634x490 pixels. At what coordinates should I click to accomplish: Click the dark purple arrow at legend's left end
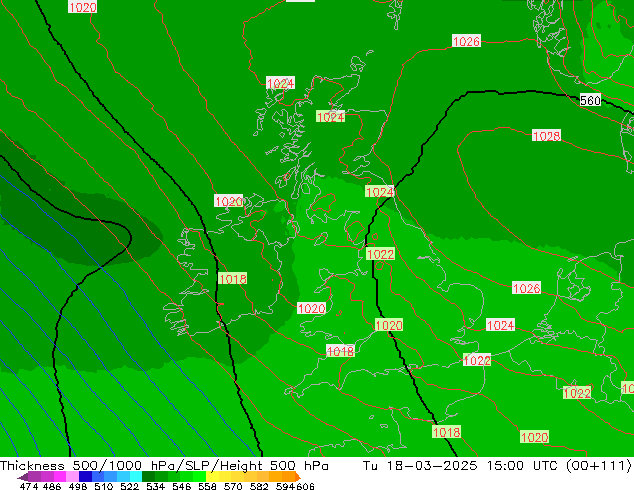pyautogui.click(x=23, y=477)
